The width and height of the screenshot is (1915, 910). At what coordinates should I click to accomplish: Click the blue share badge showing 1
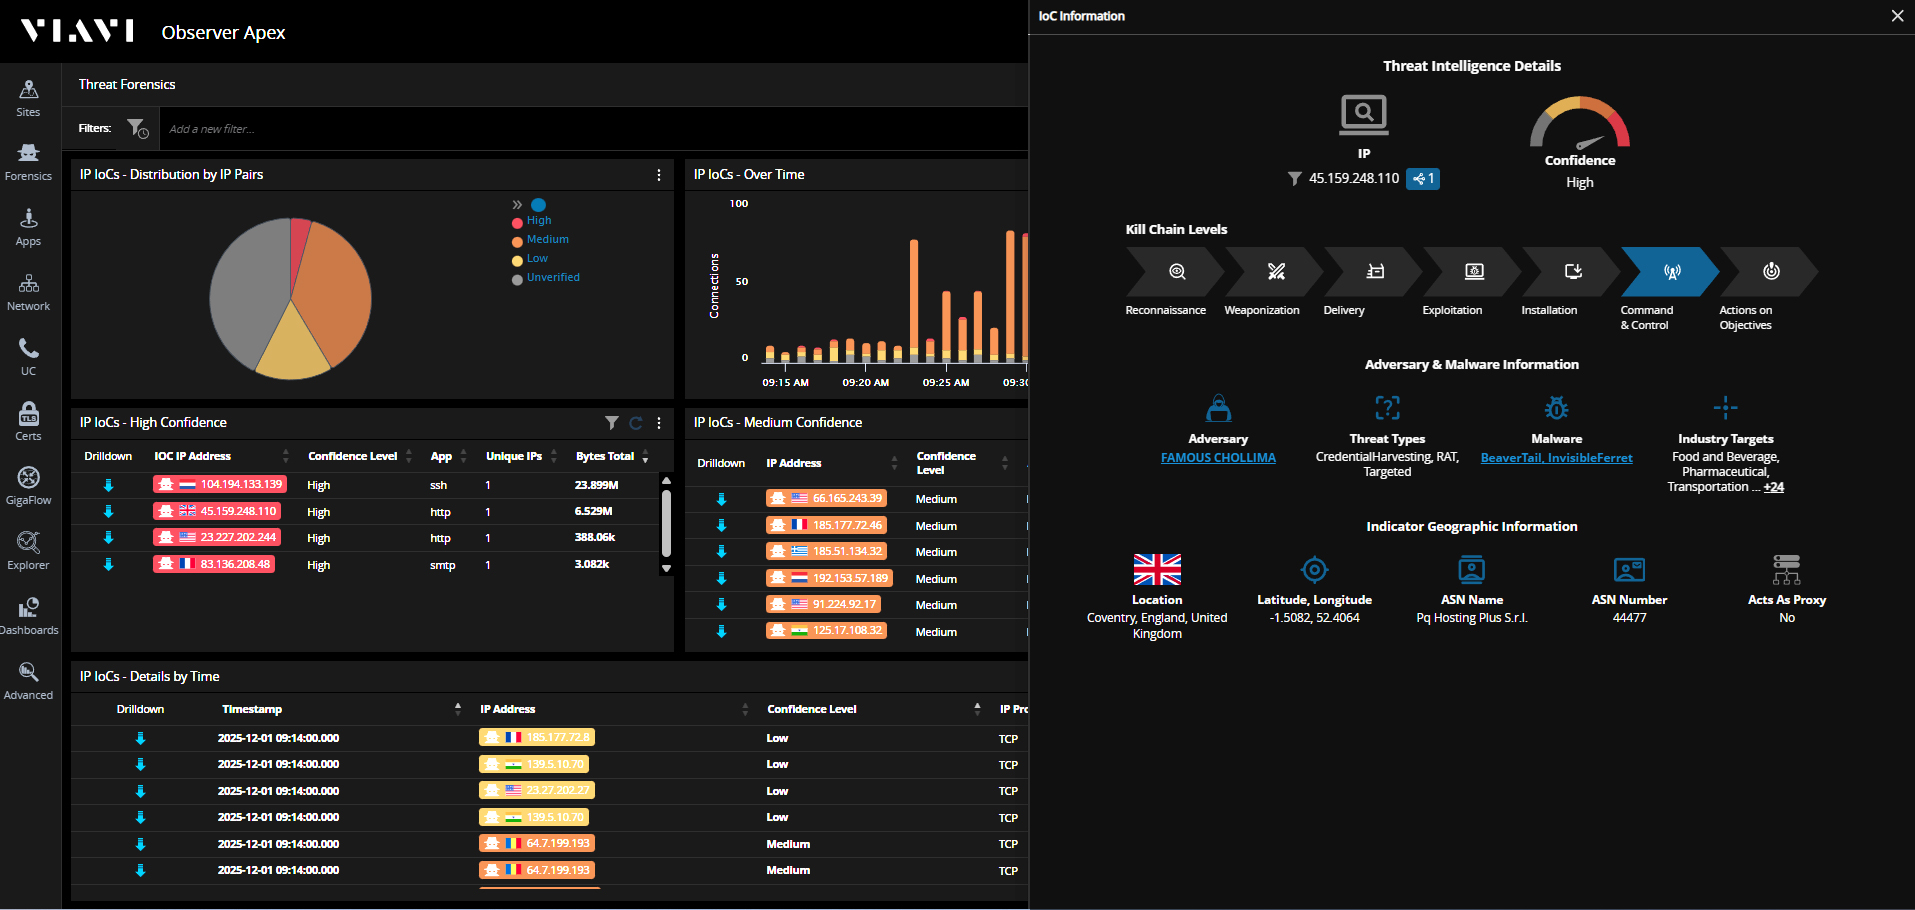tap(1423, 179)
